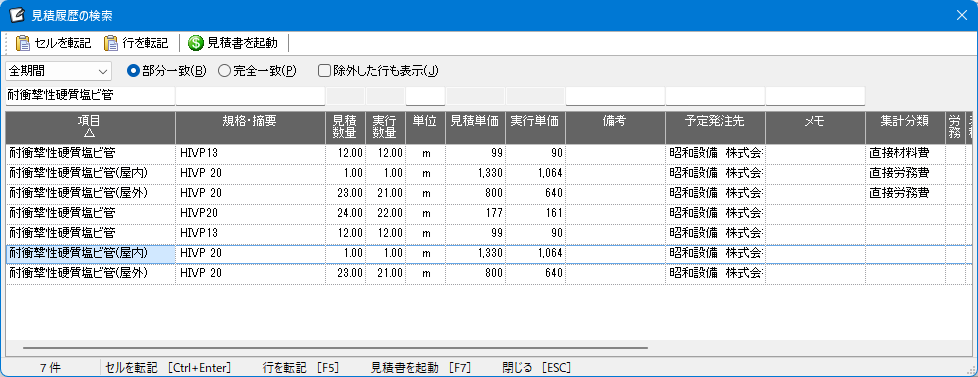Click the app icon in the title bar
The height and width of the screenshot is (377, 978).
click(x=16, y=15)
